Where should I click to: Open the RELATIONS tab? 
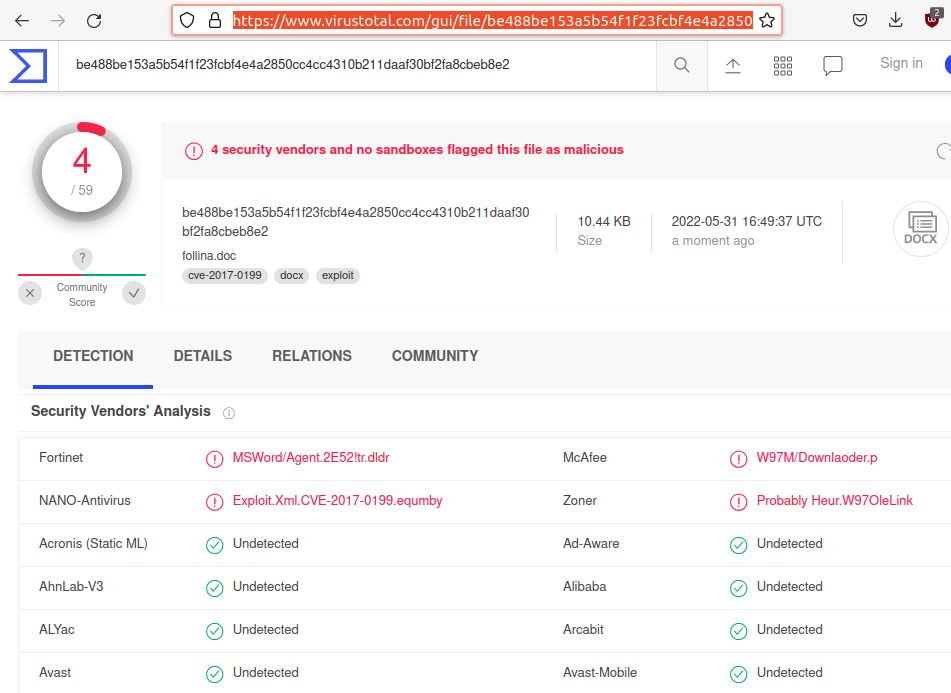[x=312, y=356]
